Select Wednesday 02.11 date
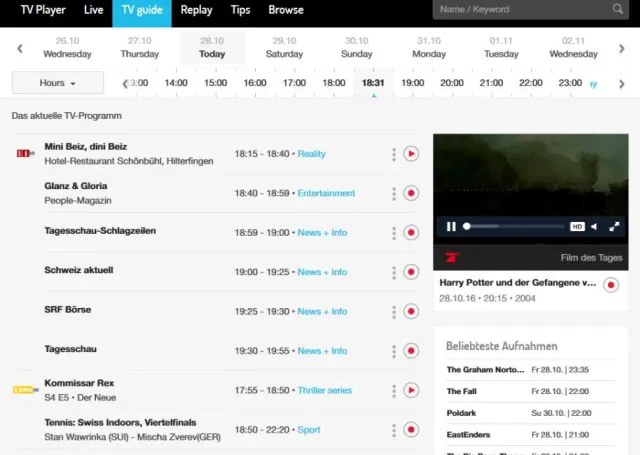 pos(573,47)
